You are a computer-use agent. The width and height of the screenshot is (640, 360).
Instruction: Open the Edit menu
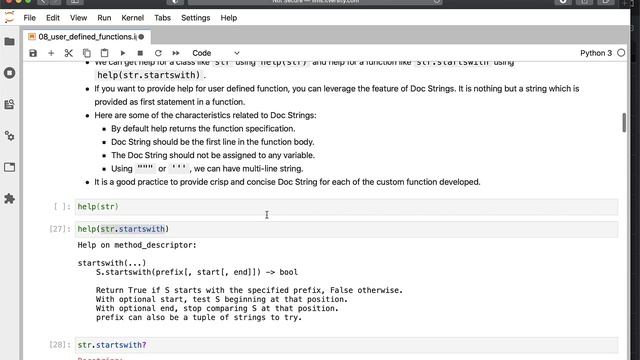(x=53, y=18)
